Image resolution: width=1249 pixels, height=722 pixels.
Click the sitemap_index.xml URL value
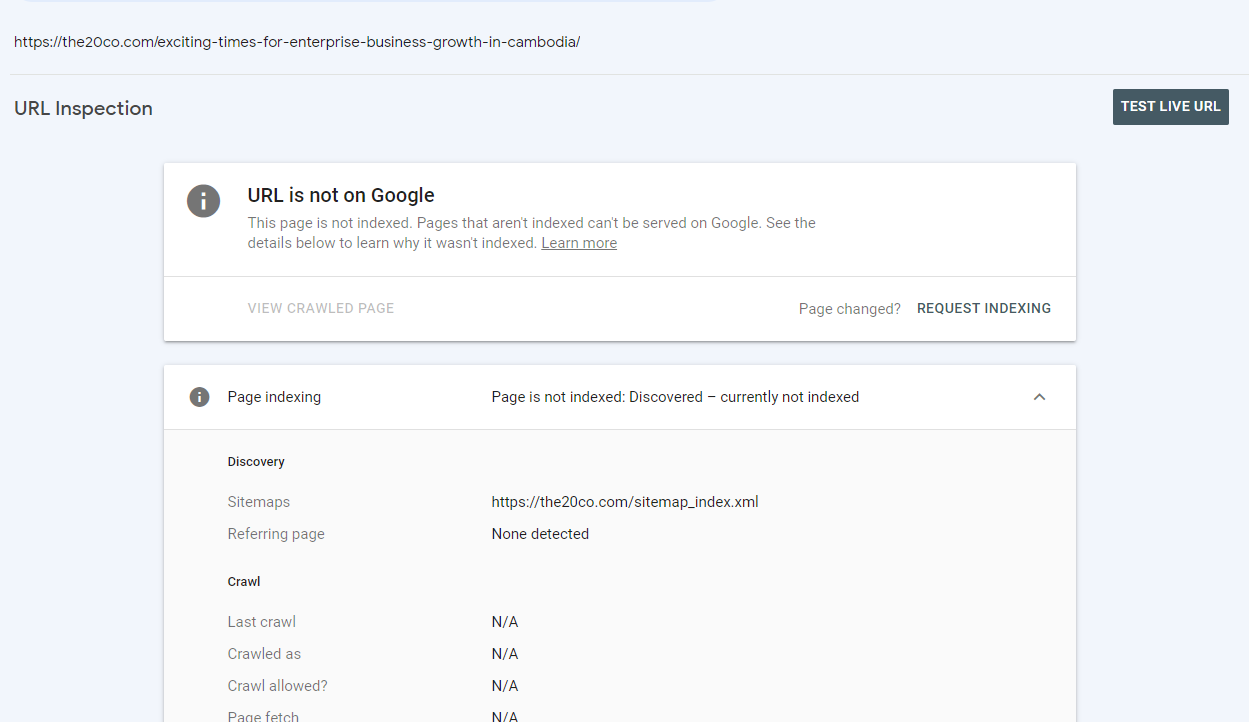(625, 502)
